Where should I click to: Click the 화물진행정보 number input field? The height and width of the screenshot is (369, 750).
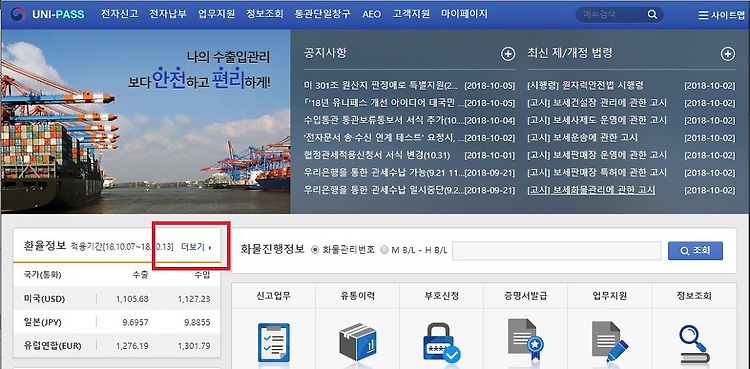click(x=556, y=250)
